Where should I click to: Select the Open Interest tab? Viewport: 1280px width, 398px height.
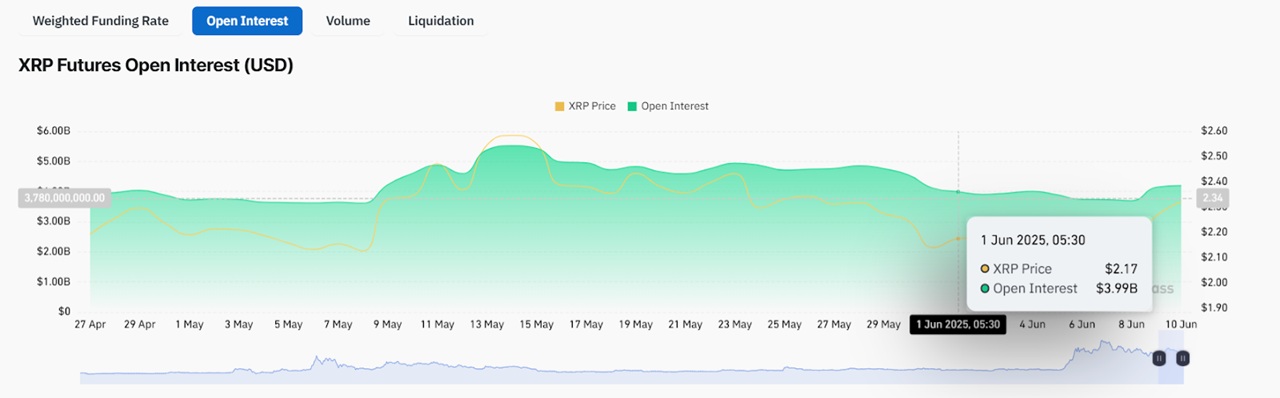[247, 20]
